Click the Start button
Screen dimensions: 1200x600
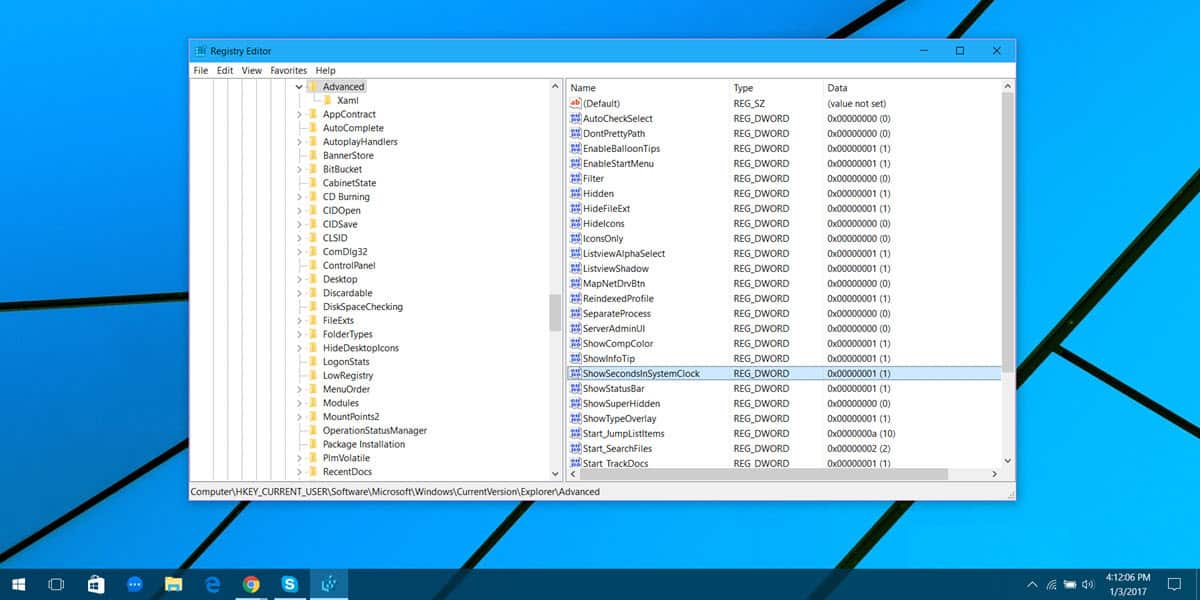20,583
